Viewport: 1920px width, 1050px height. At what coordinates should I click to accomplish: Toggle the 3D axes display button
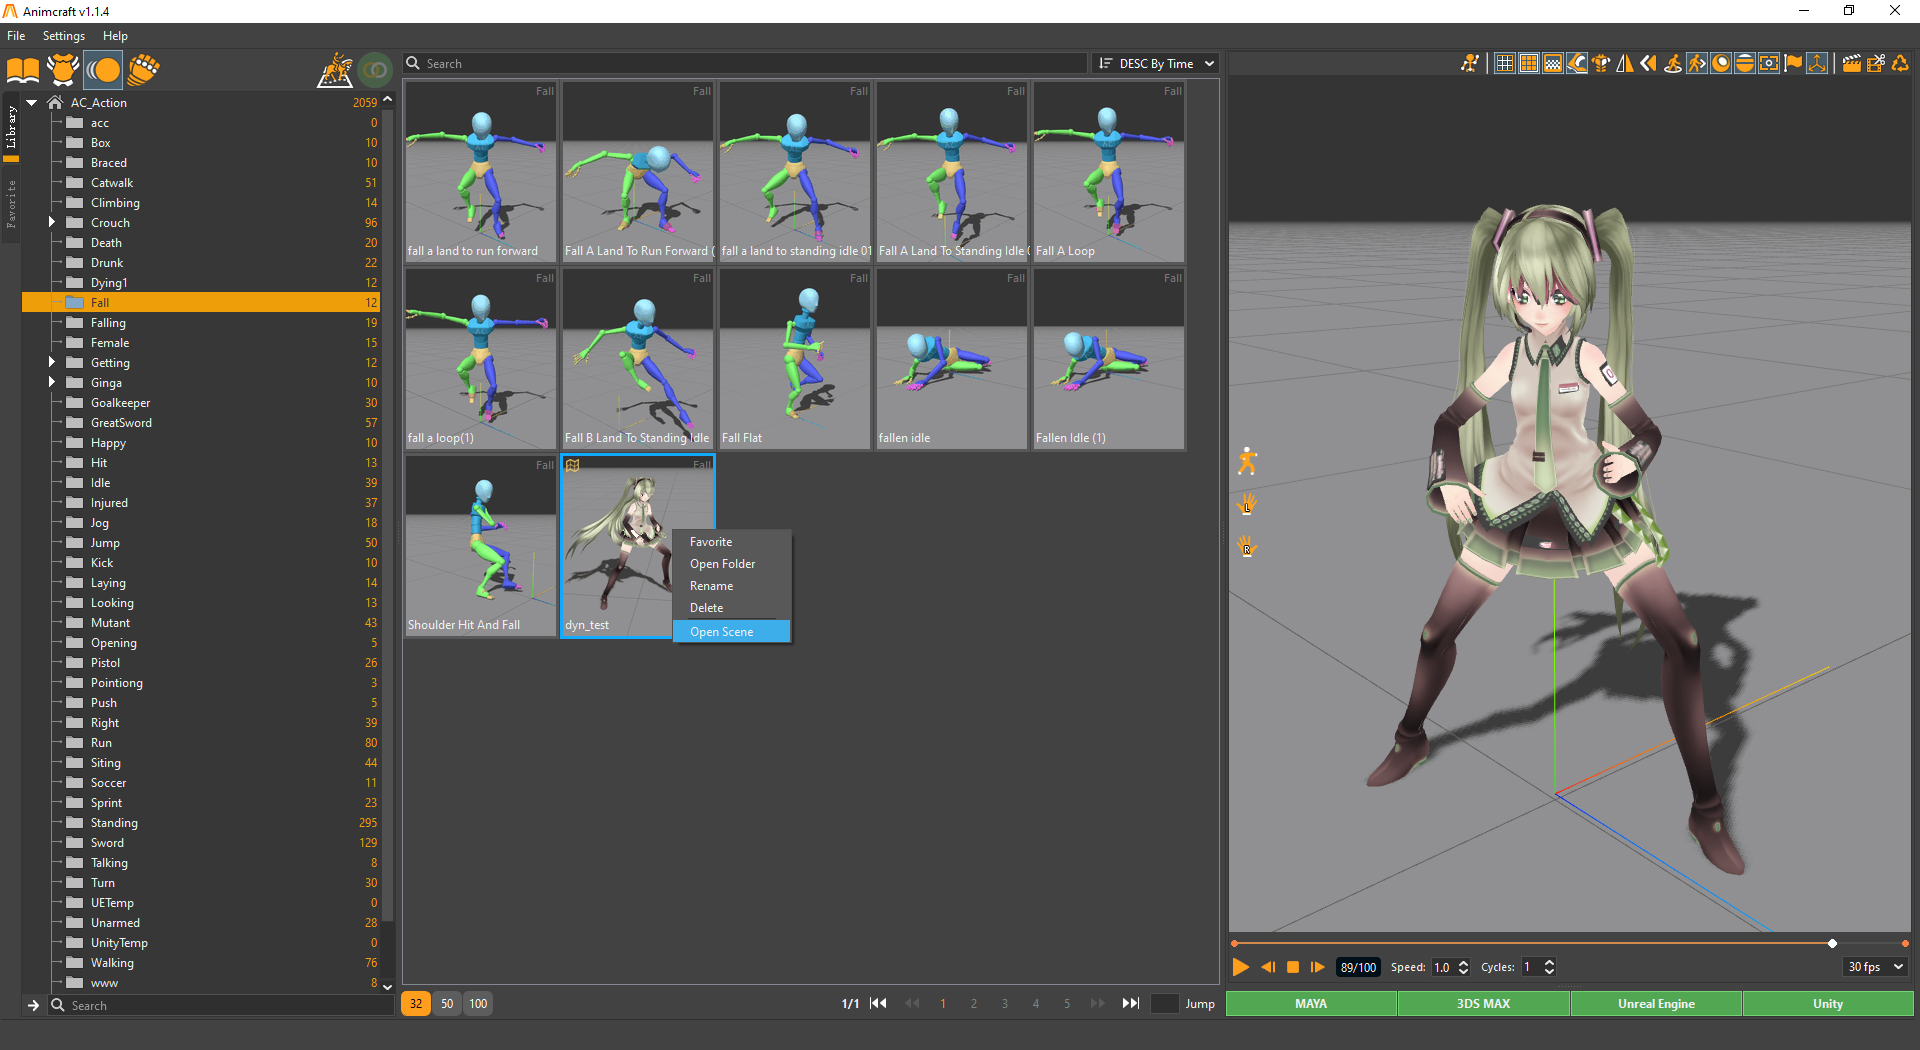click(1817, 63)
